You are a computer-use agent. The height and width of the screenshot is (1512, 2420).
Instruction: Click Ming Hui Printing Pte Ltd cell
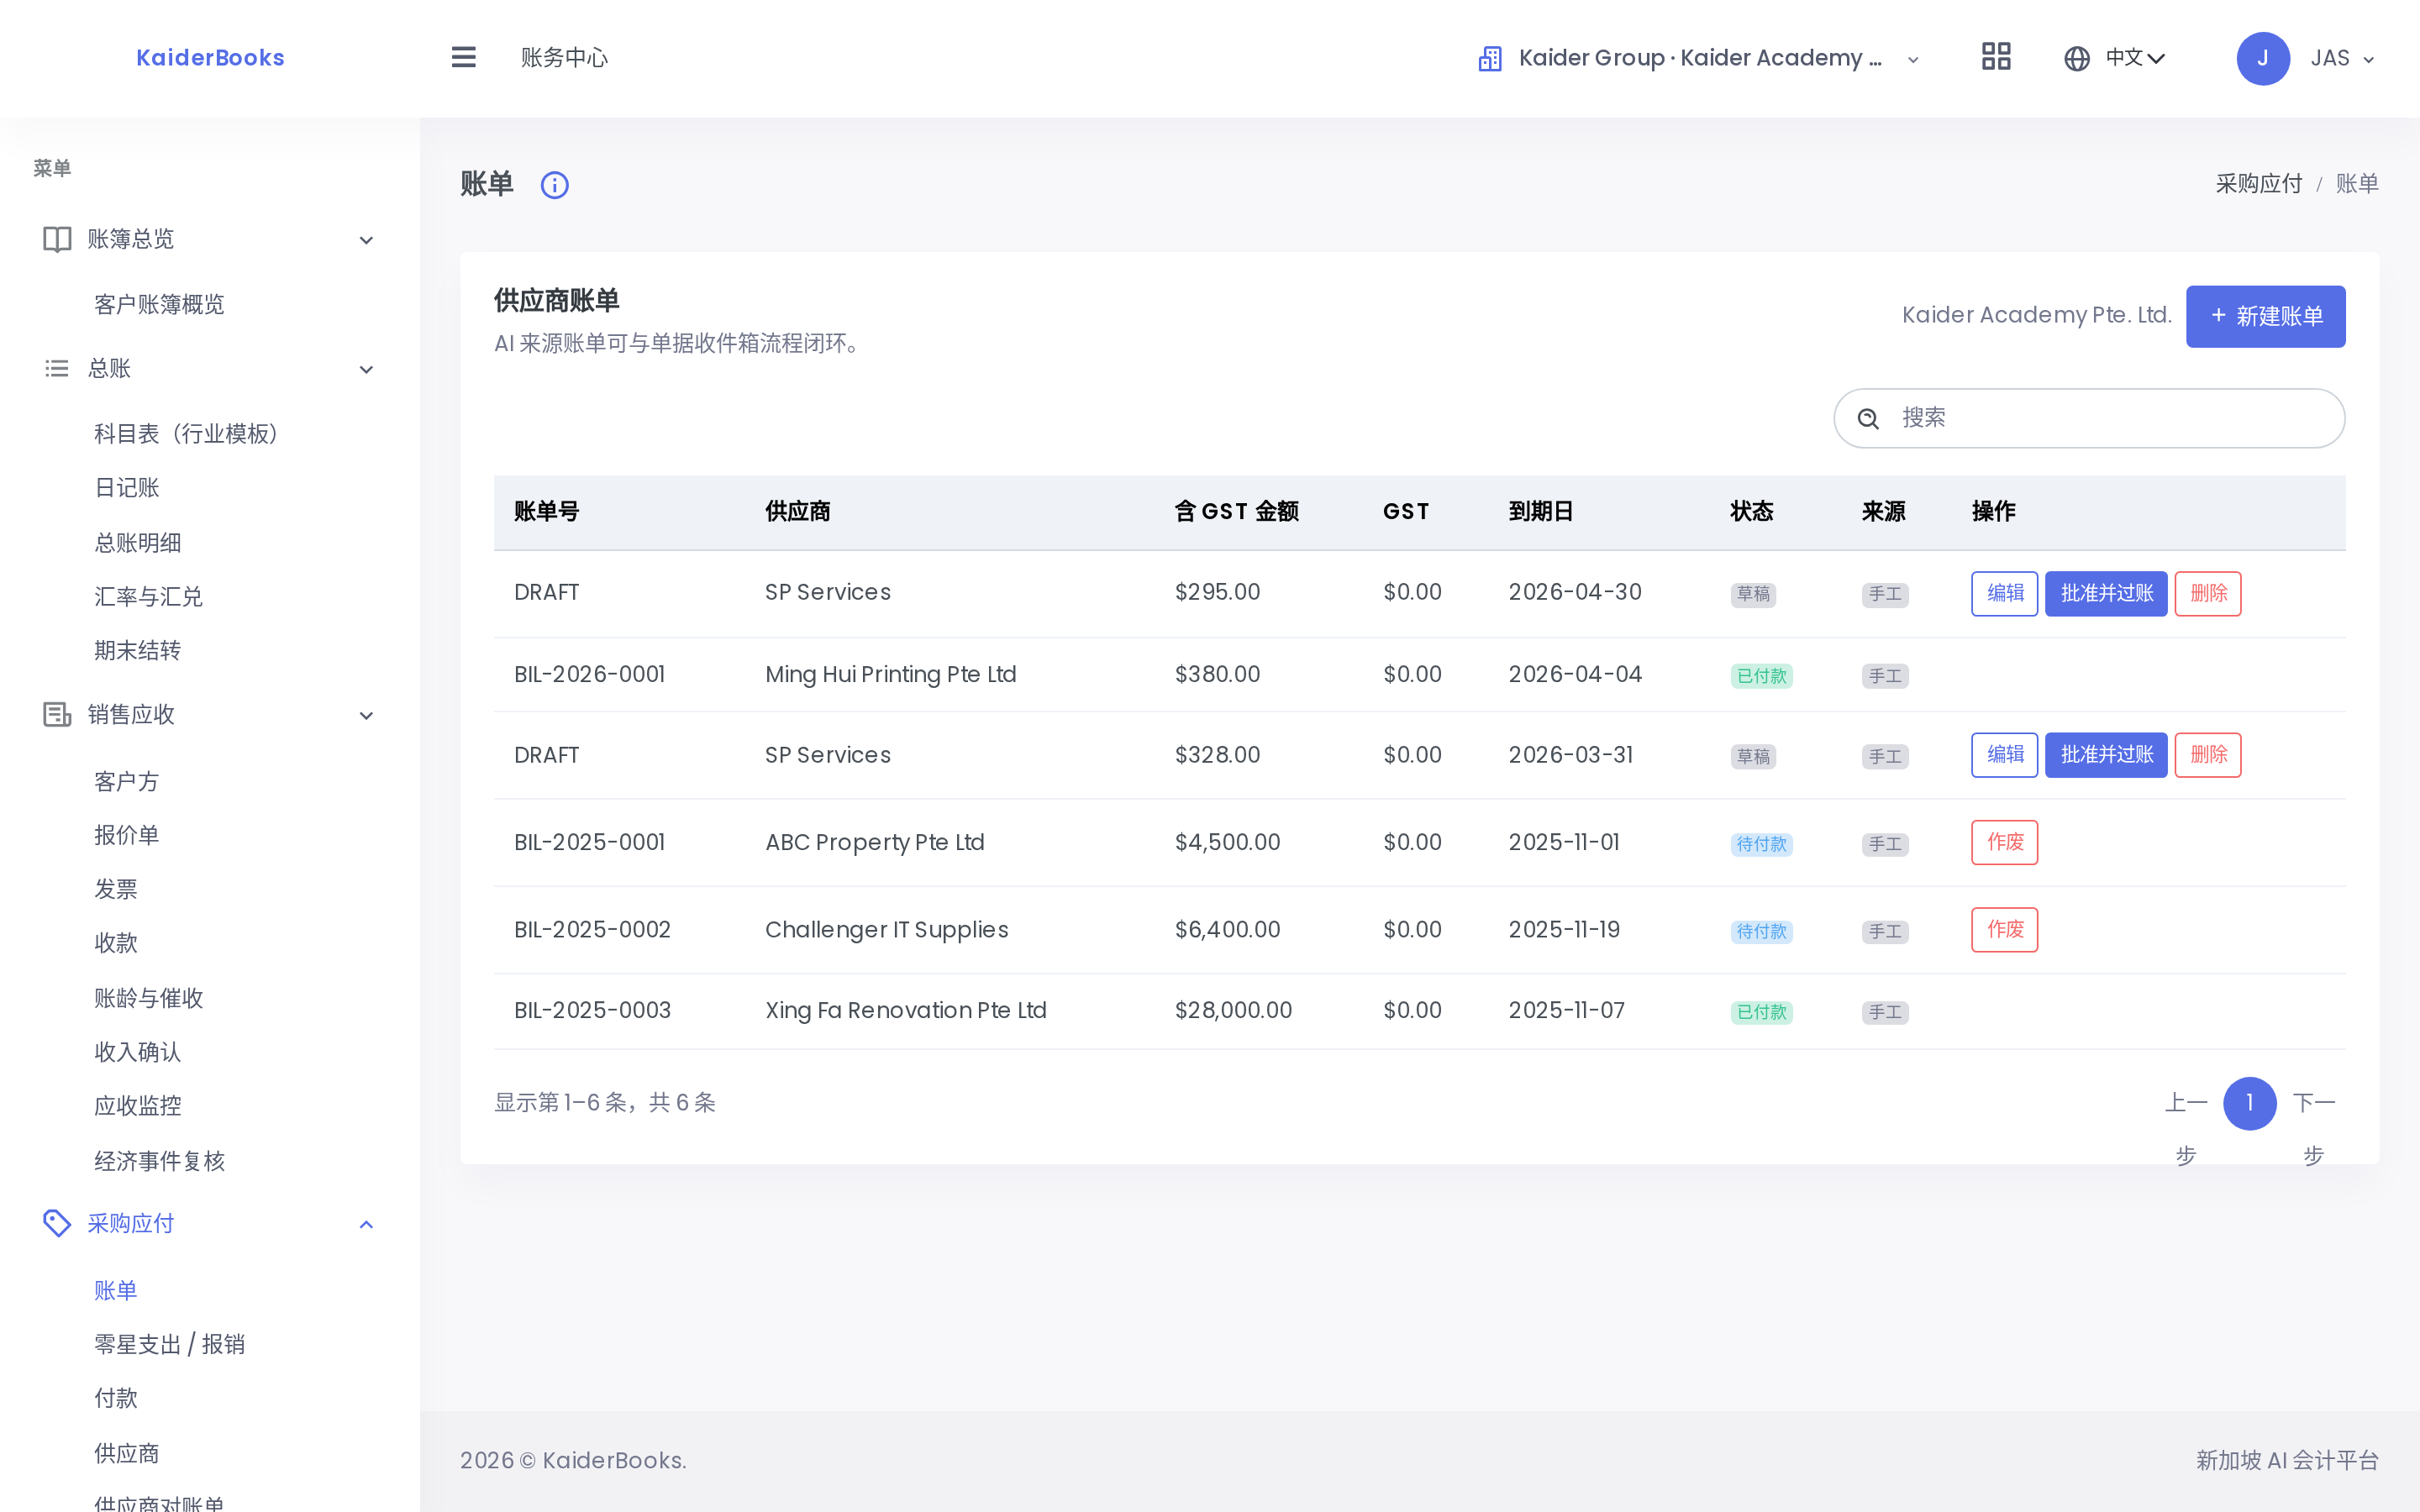pyautogui.click(x=890, y=675)
